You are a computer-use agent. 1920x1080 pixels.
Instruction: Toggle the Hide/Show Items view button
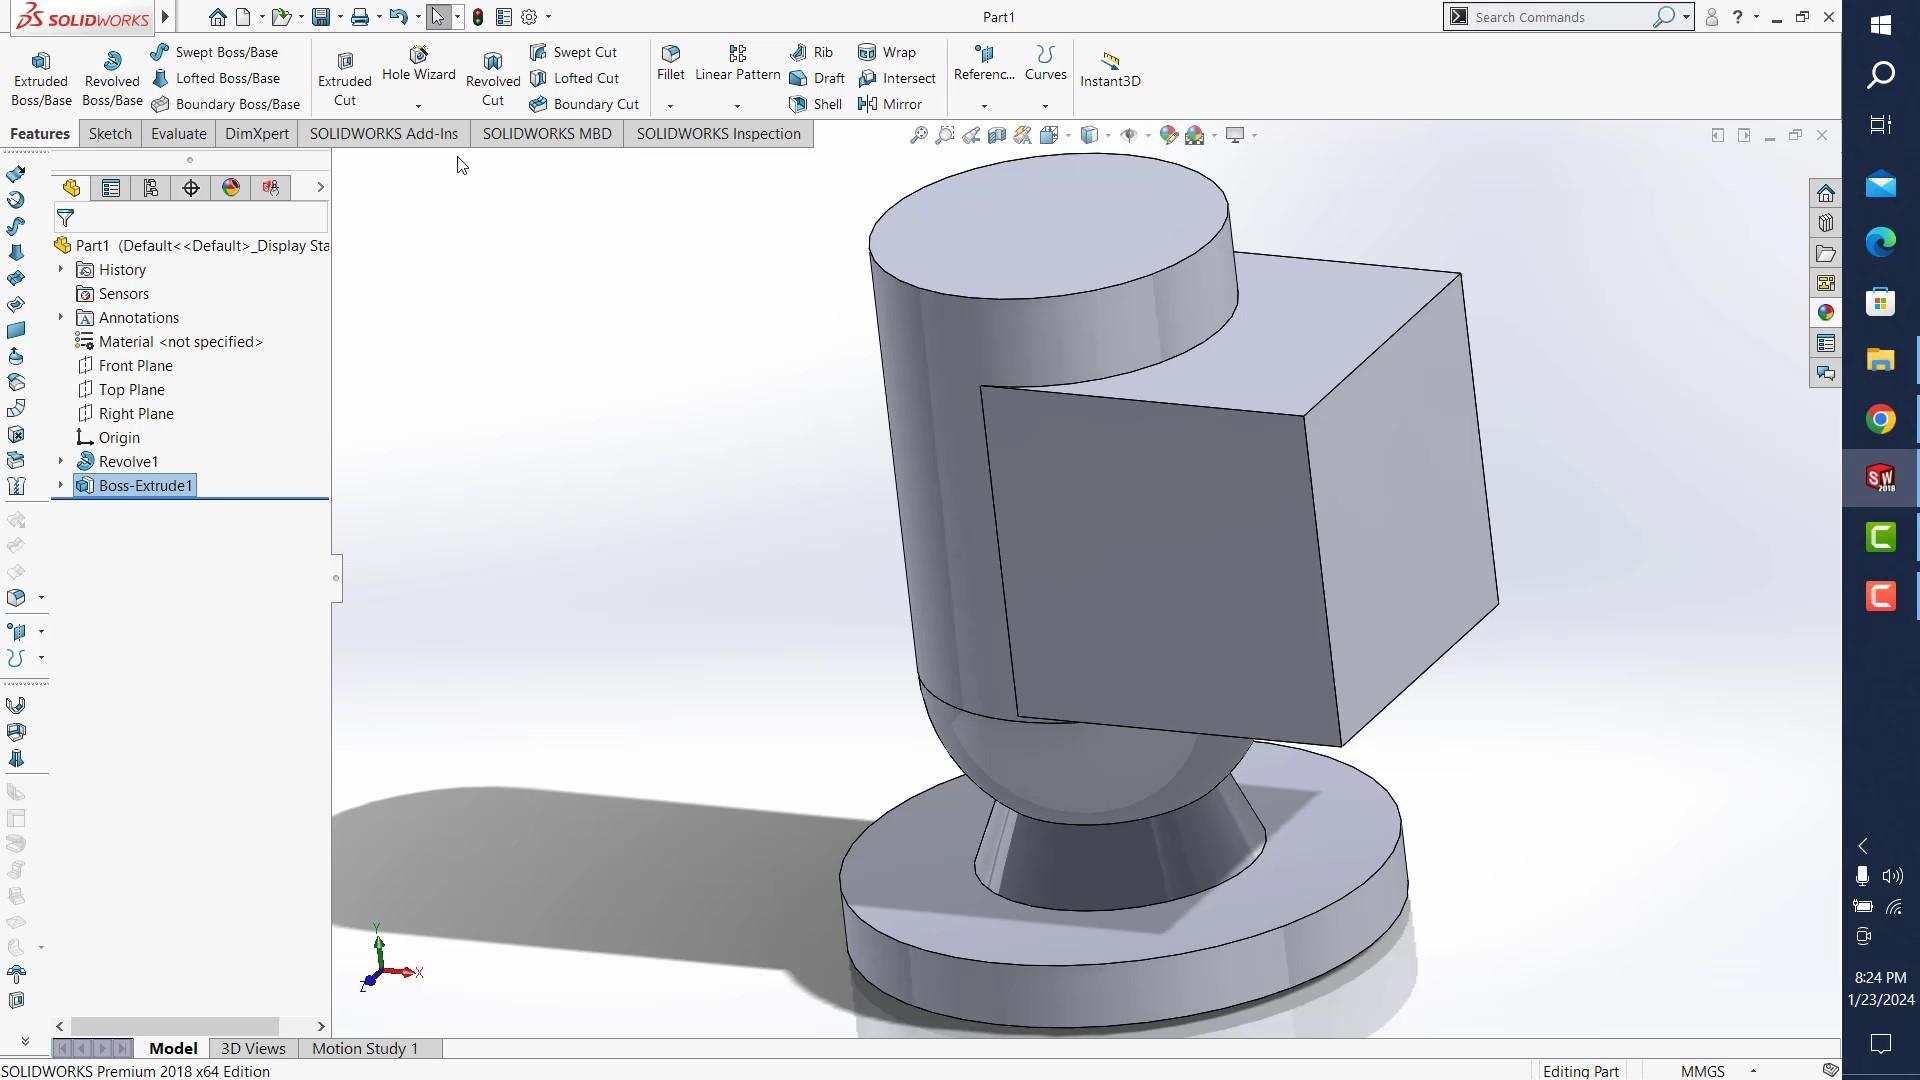pyautogui.click(x=1128, y=135)
